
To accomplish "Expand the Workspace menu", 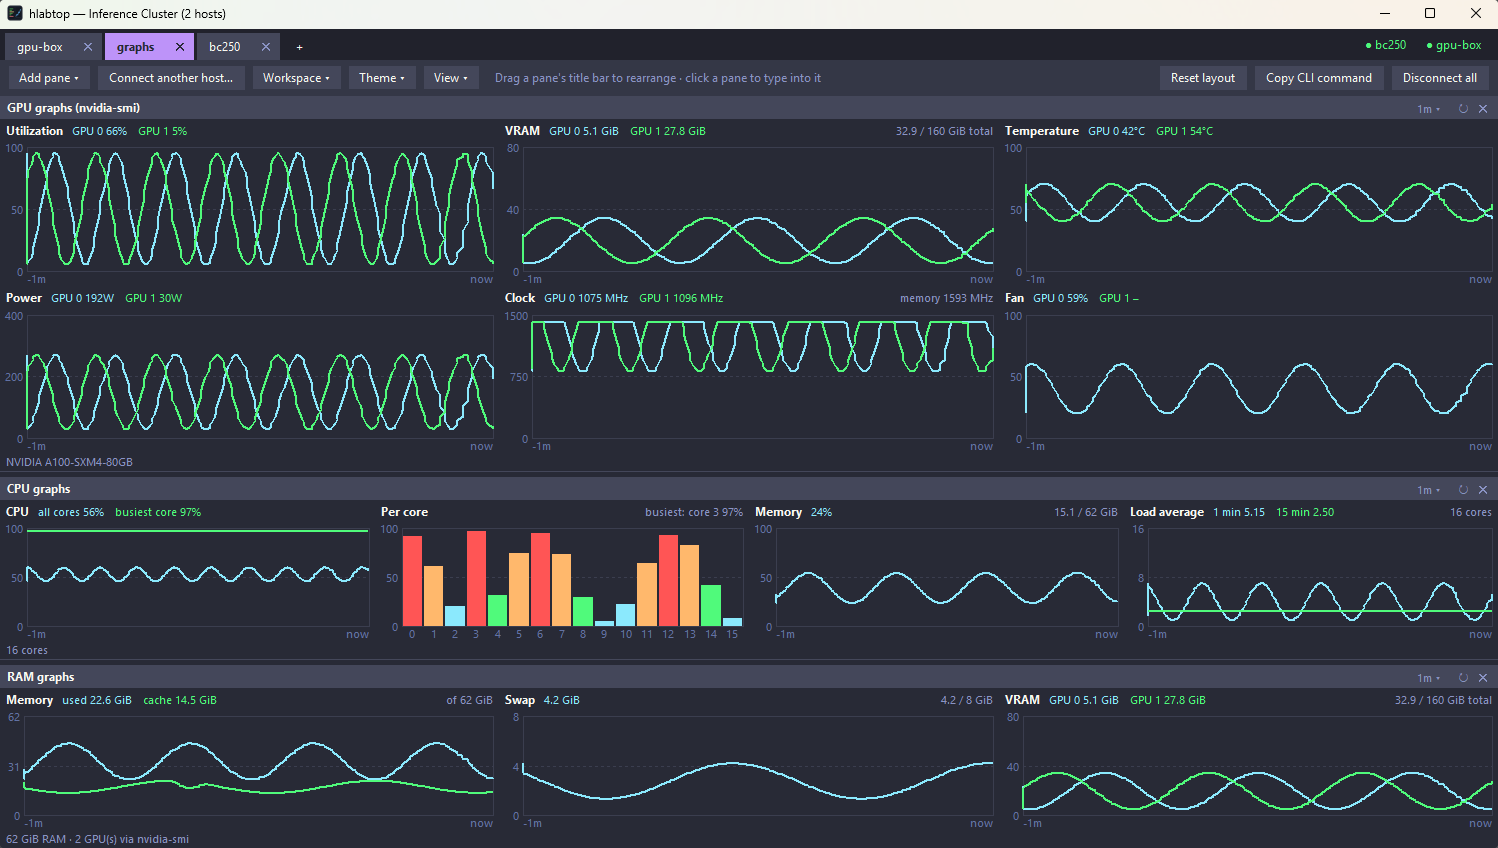I will click(296, 78).
